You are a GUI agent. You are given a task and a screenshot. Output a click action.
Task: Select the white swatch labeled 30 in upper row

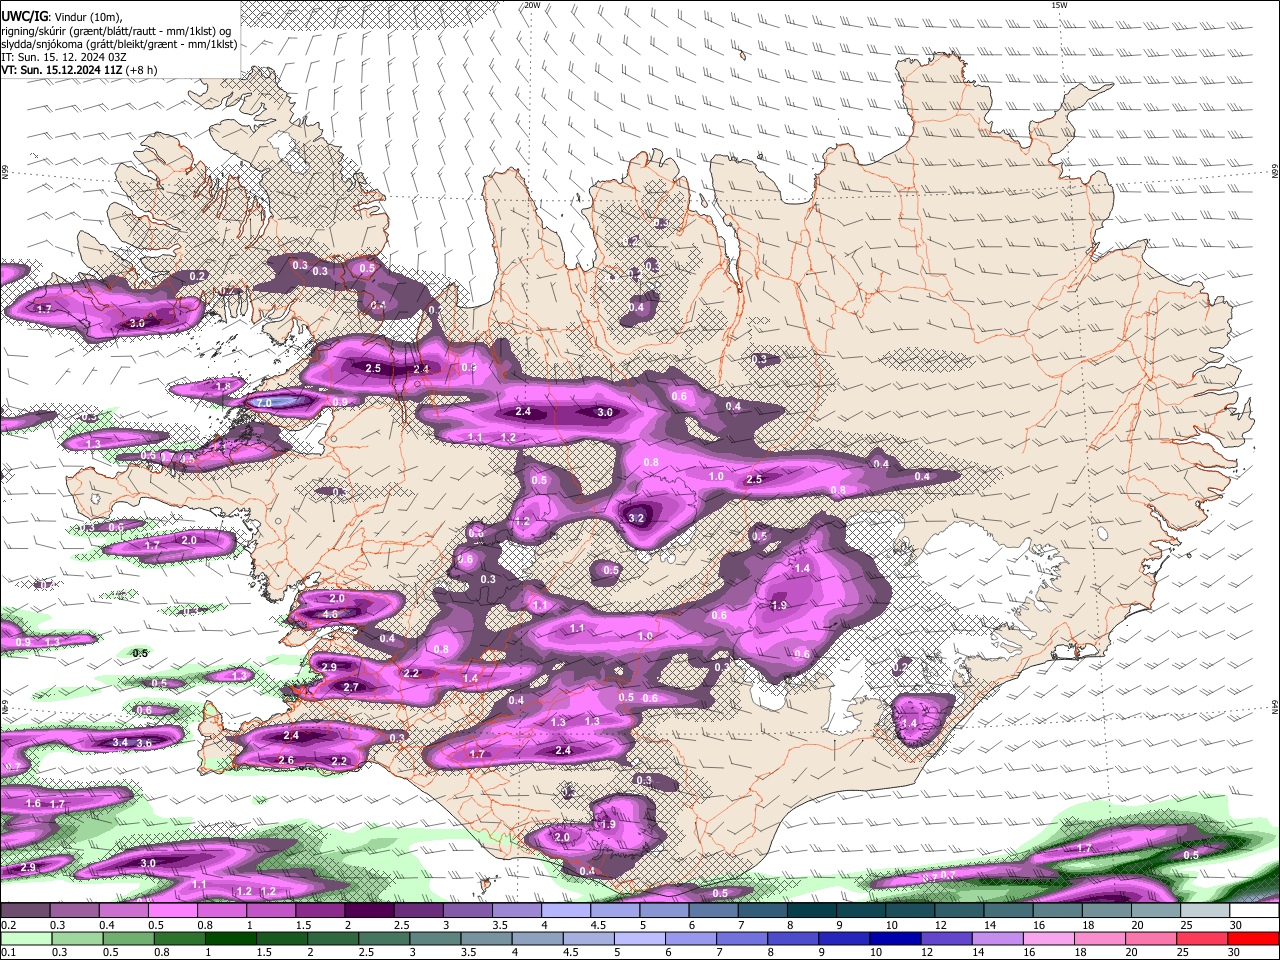click(1255, 911)
